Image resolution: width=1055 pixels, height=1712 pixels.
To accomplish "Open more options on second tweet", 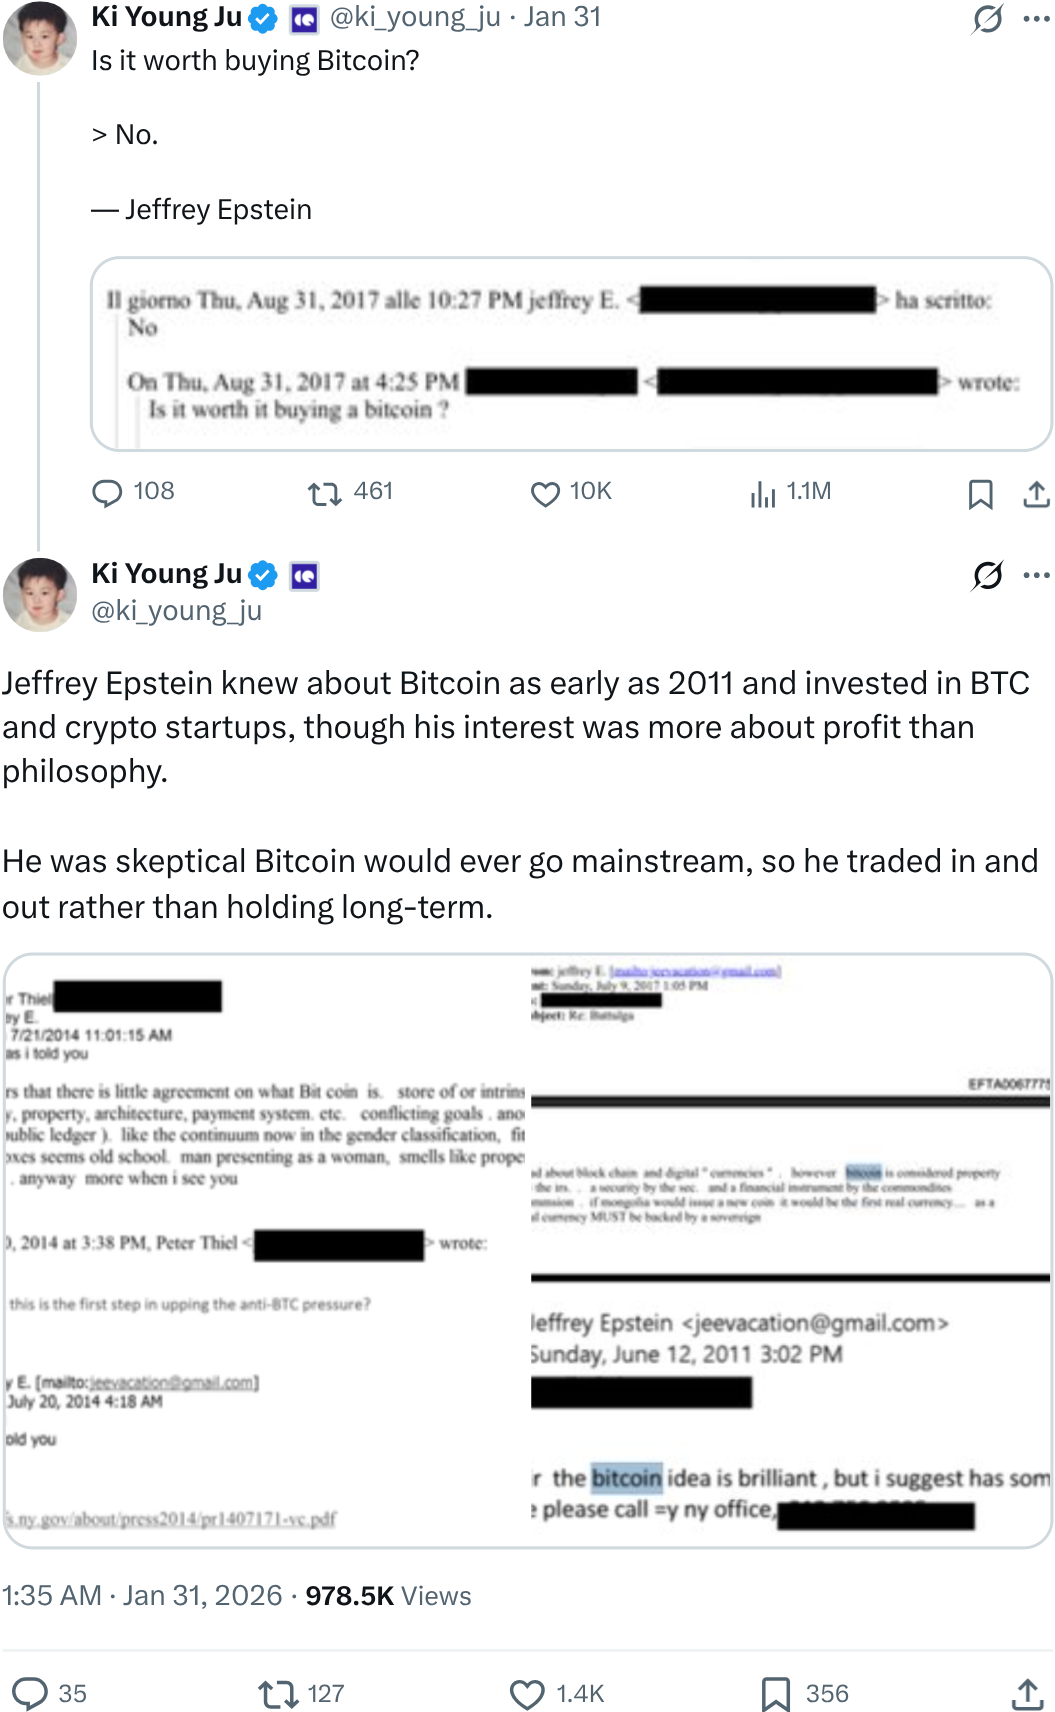I will pos(1036,575).
